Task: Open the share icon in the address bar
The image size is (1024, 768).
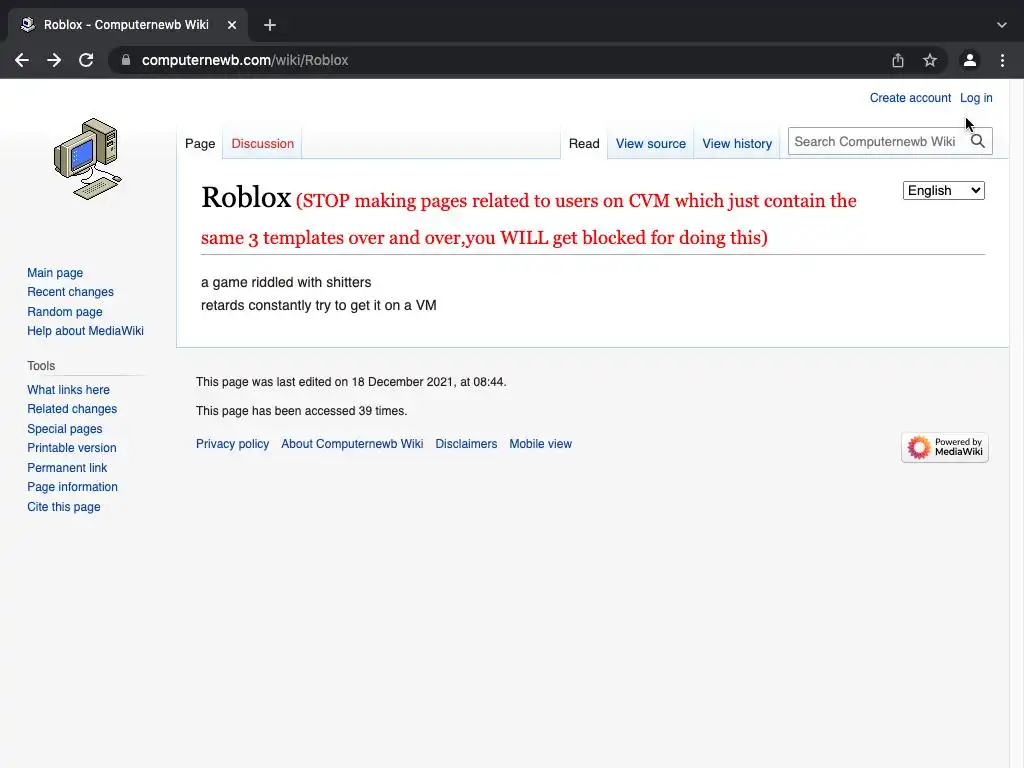Action: pyautogui.click(x=898, y=60)
